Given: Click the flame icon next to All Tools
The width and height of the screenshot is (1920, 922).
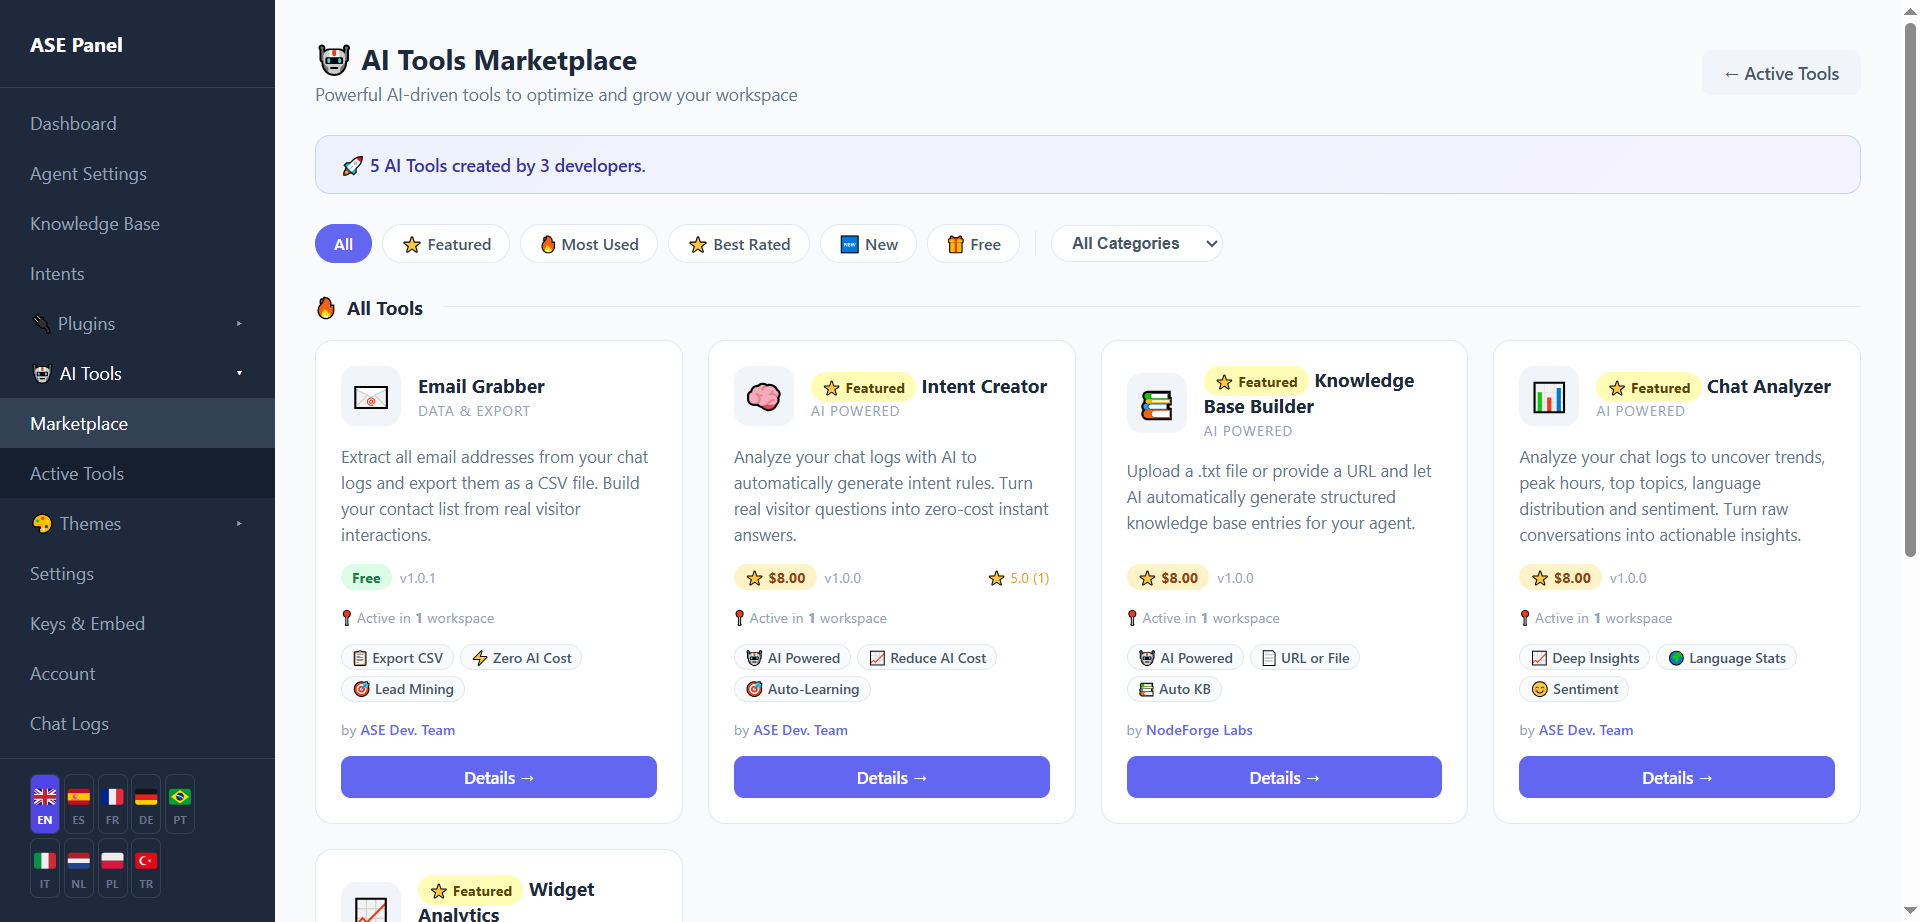Looking at the screenshot, I should (326, 308).
